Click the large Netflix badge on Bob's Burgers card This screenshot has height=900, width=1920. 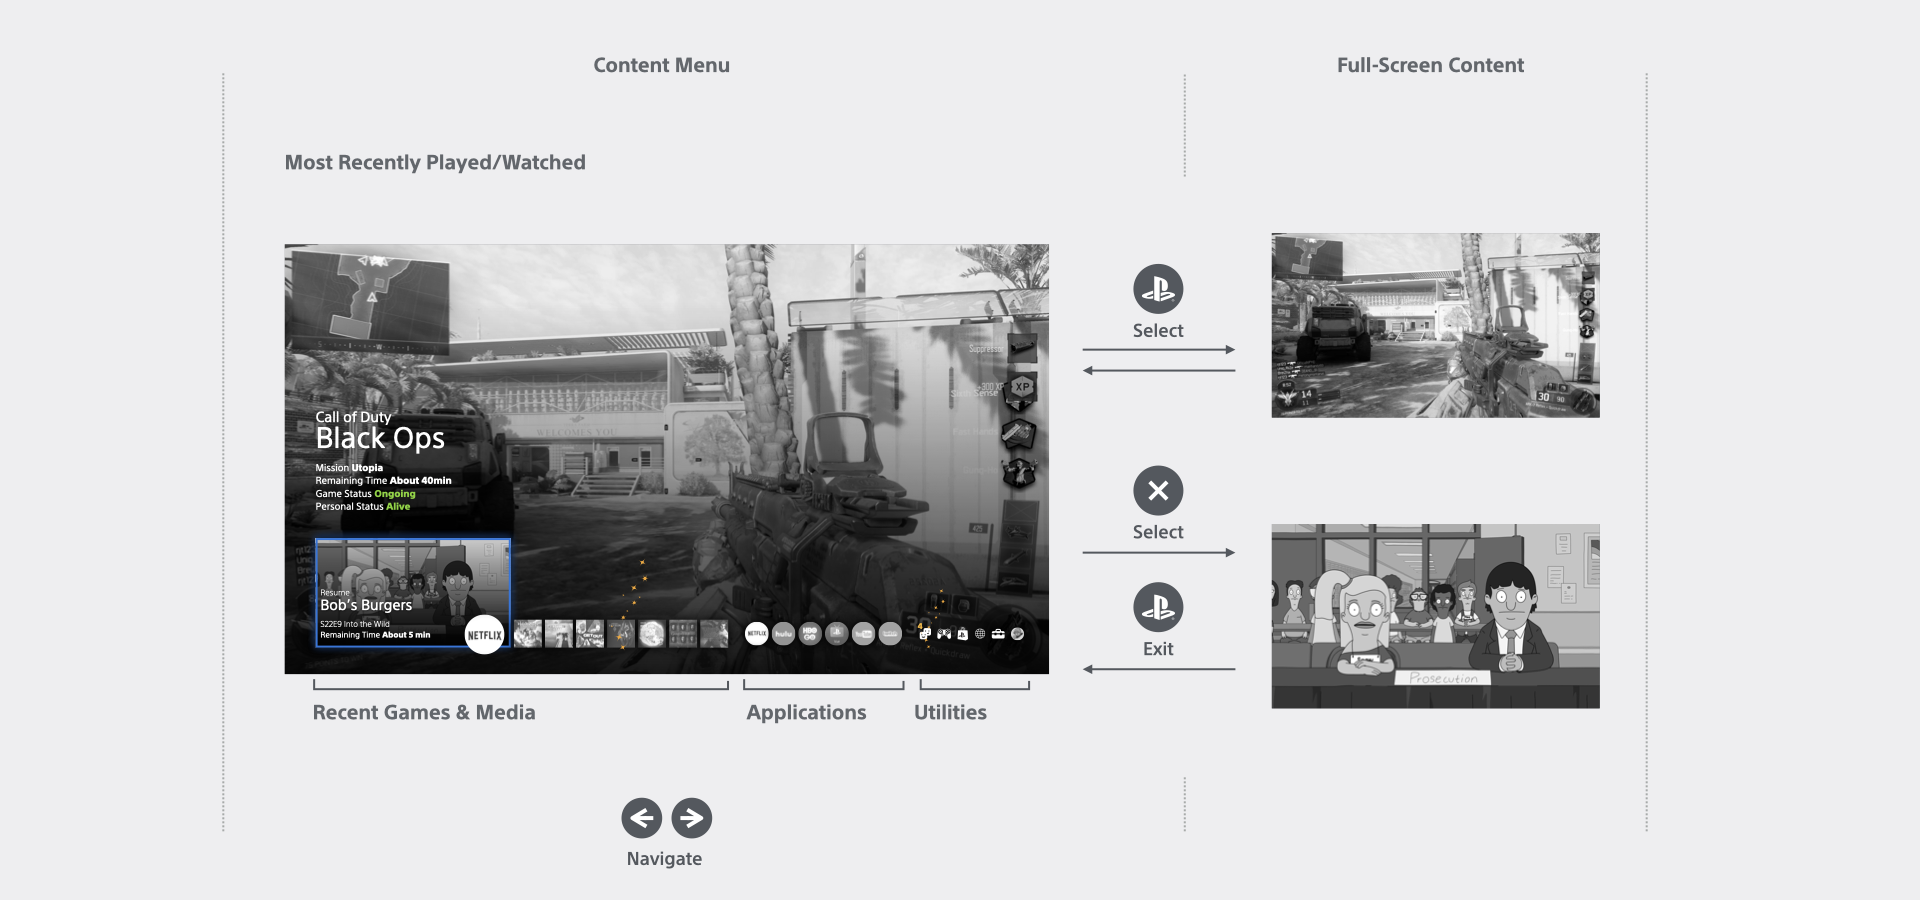[x=485, y=635]
